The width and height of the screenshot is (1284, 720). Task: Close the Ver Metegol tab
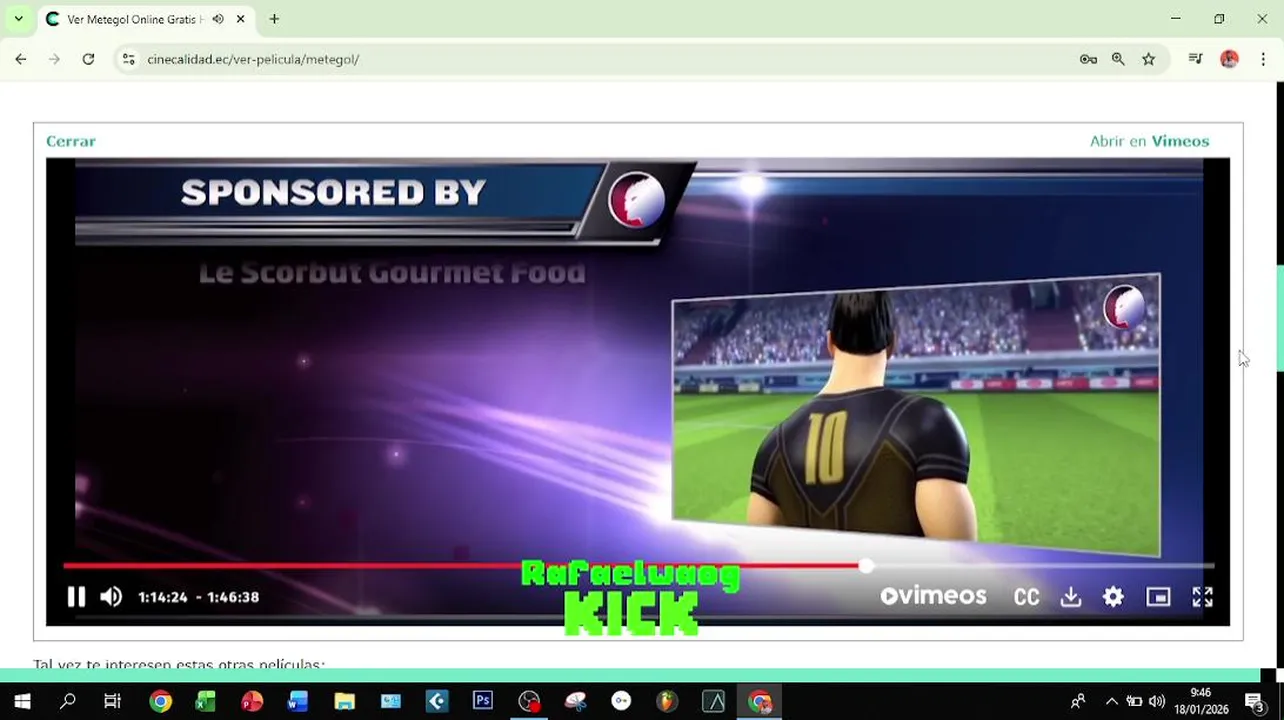[x=241, y=19]
